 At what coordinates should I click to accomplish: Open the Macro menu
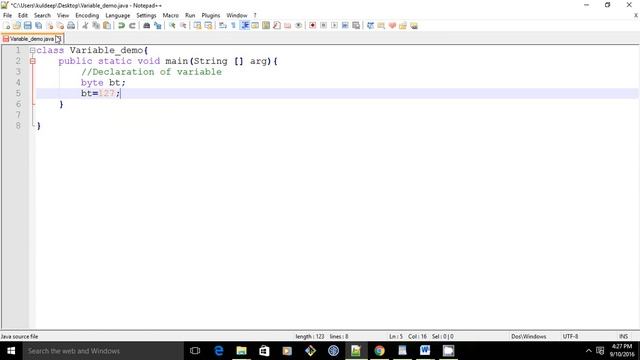pyautogui.click(x=171, y=15)
